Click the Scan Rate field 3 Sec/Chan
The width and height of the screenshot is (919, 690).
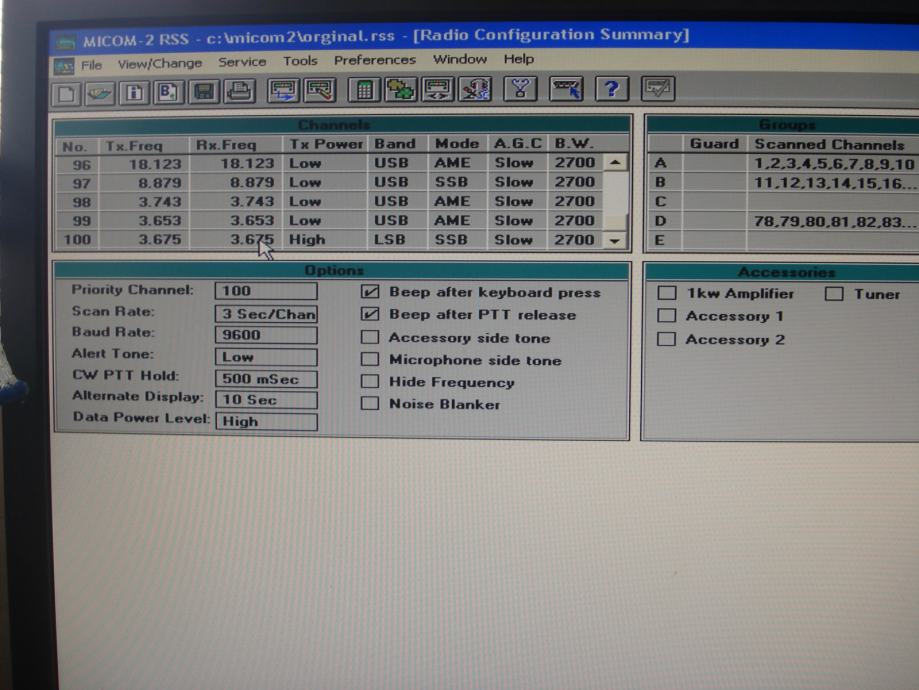266,314
